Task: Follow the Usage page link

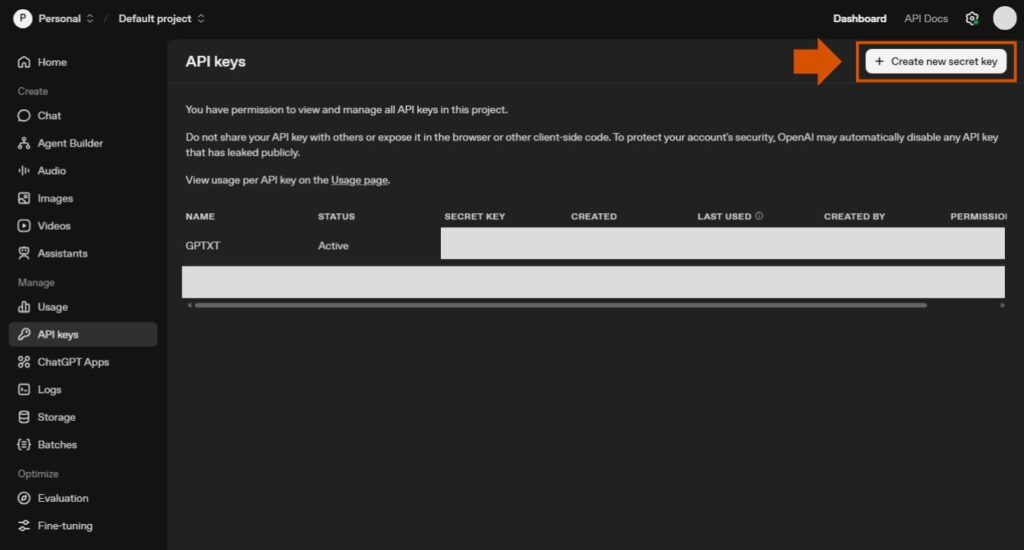Action: tap(359, 181)
